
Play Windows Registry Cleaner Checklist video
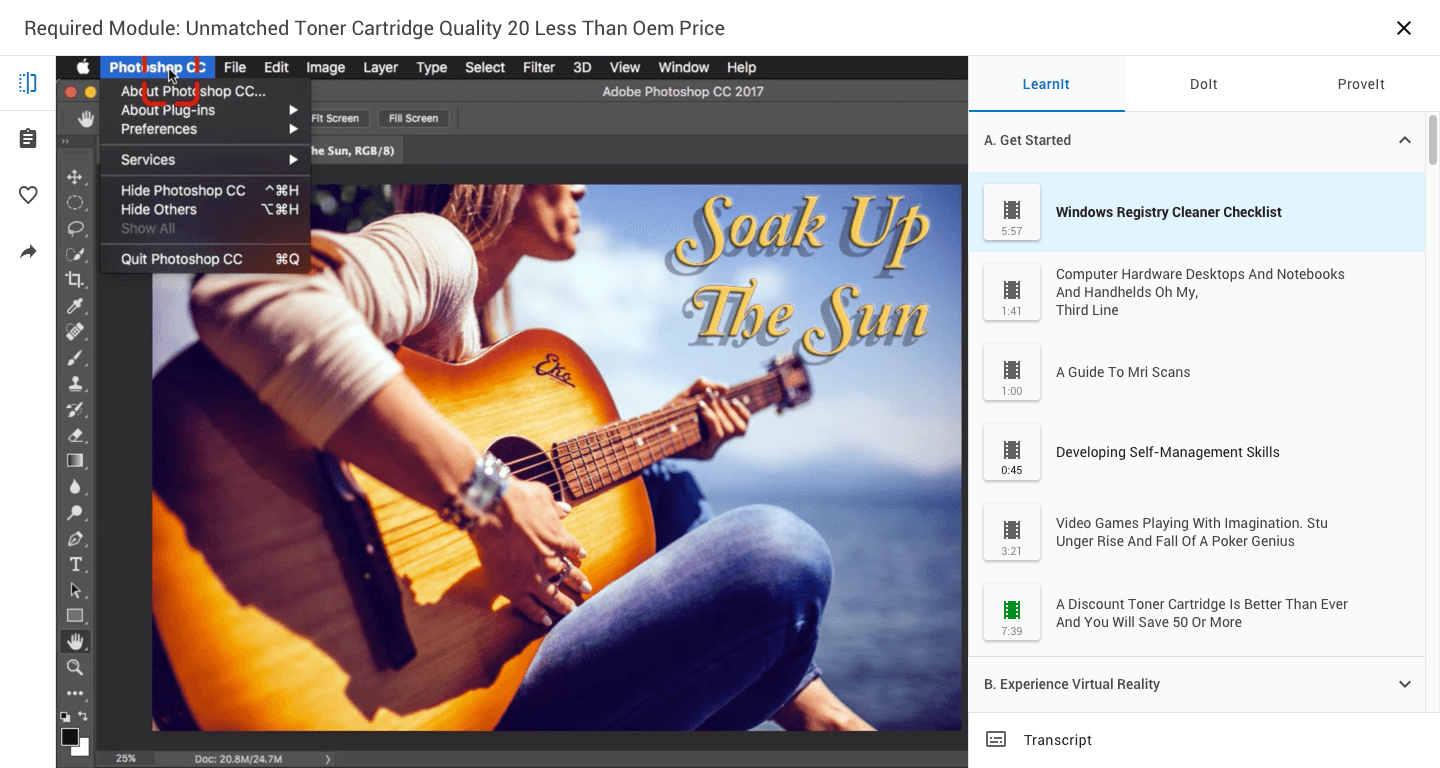[1197, 212]
